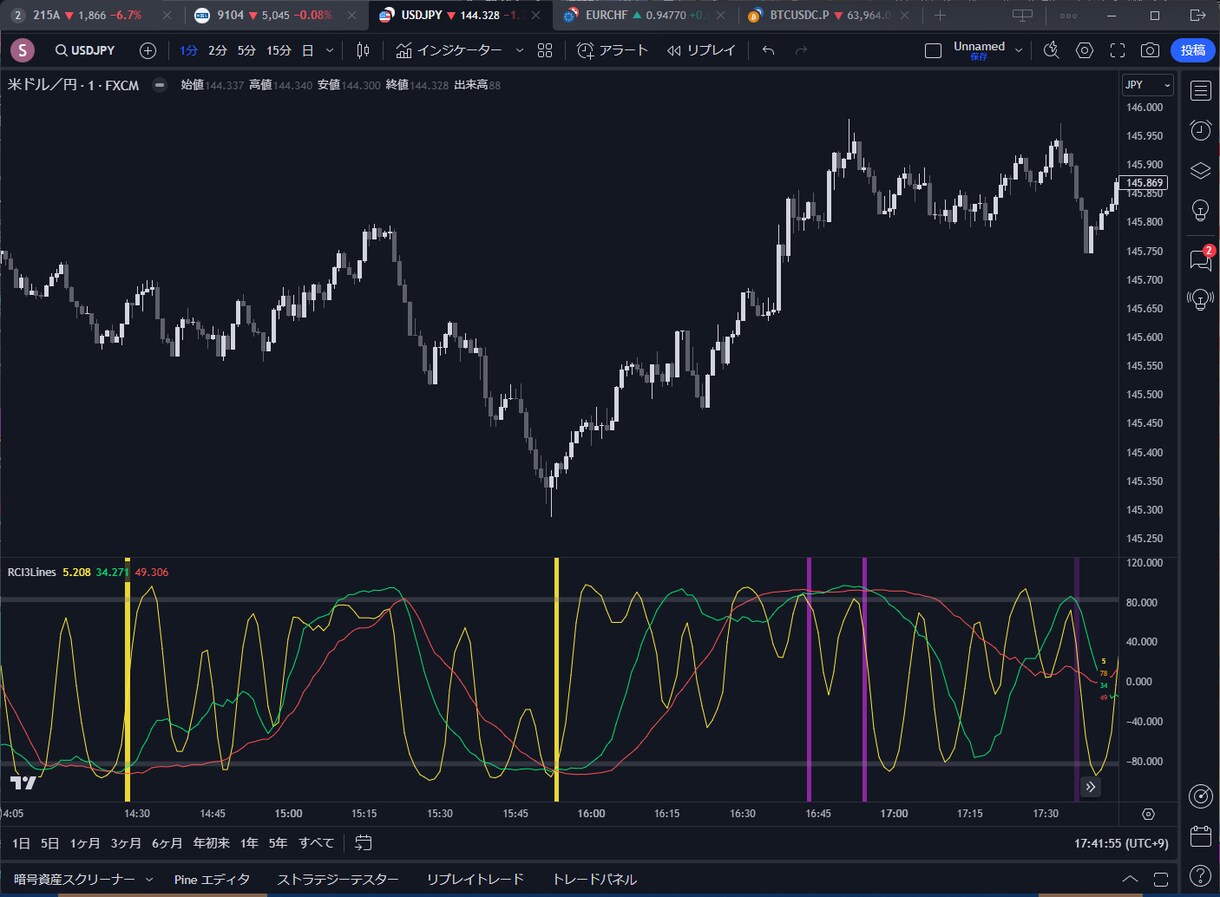The image size is (1220, 897).
Task: Set the date range to 1日
Action: tap(21, 843)
